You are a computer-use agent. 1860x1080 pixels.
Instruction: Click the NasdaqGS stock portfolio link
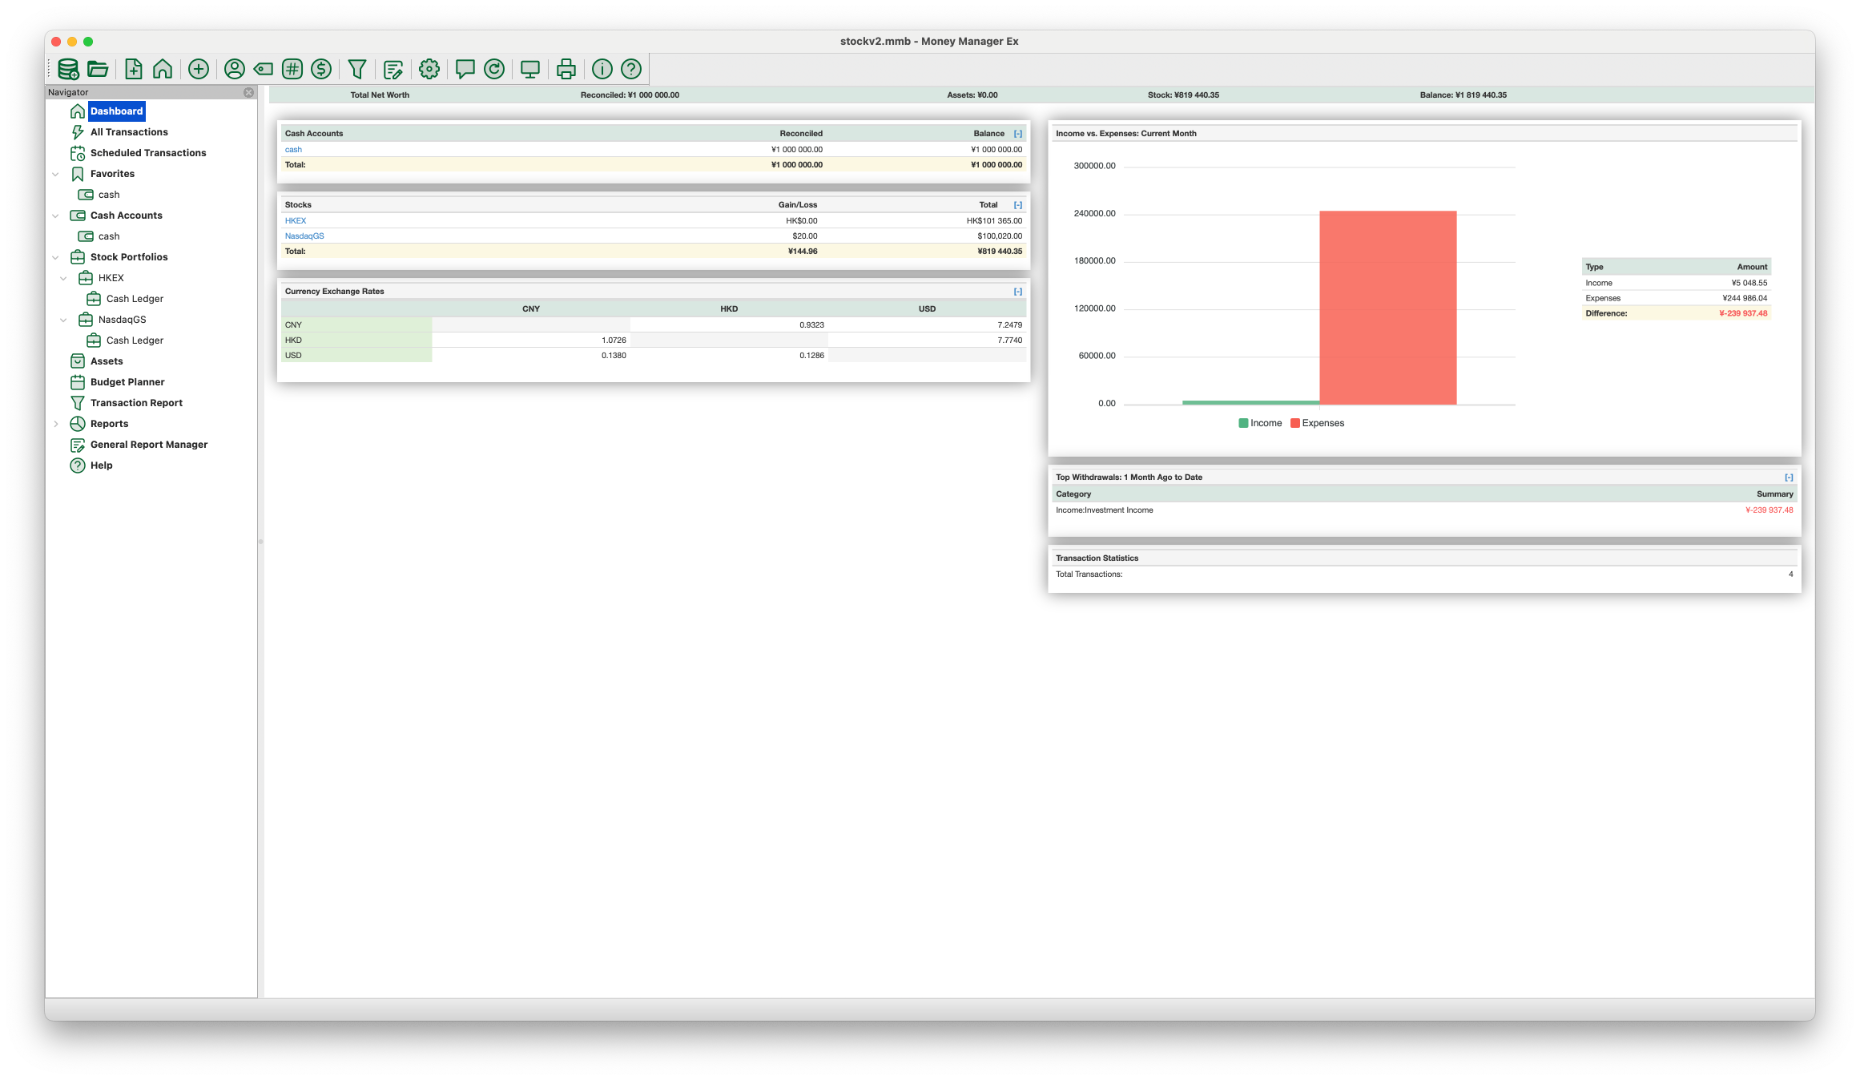point(304,236)
